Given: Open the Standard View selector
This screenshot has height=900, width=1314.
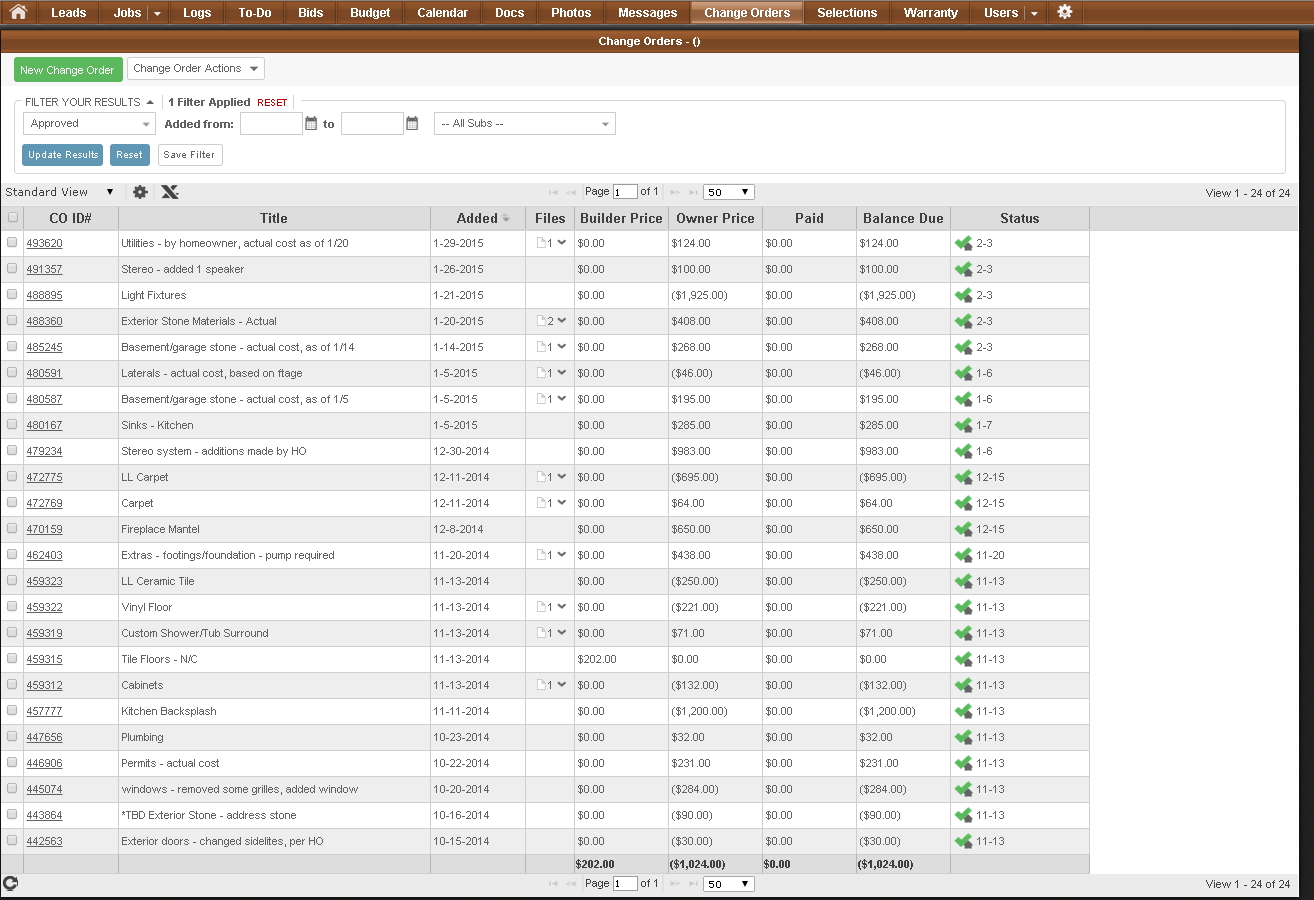Looking at the screenshot, I should [60, 192].
